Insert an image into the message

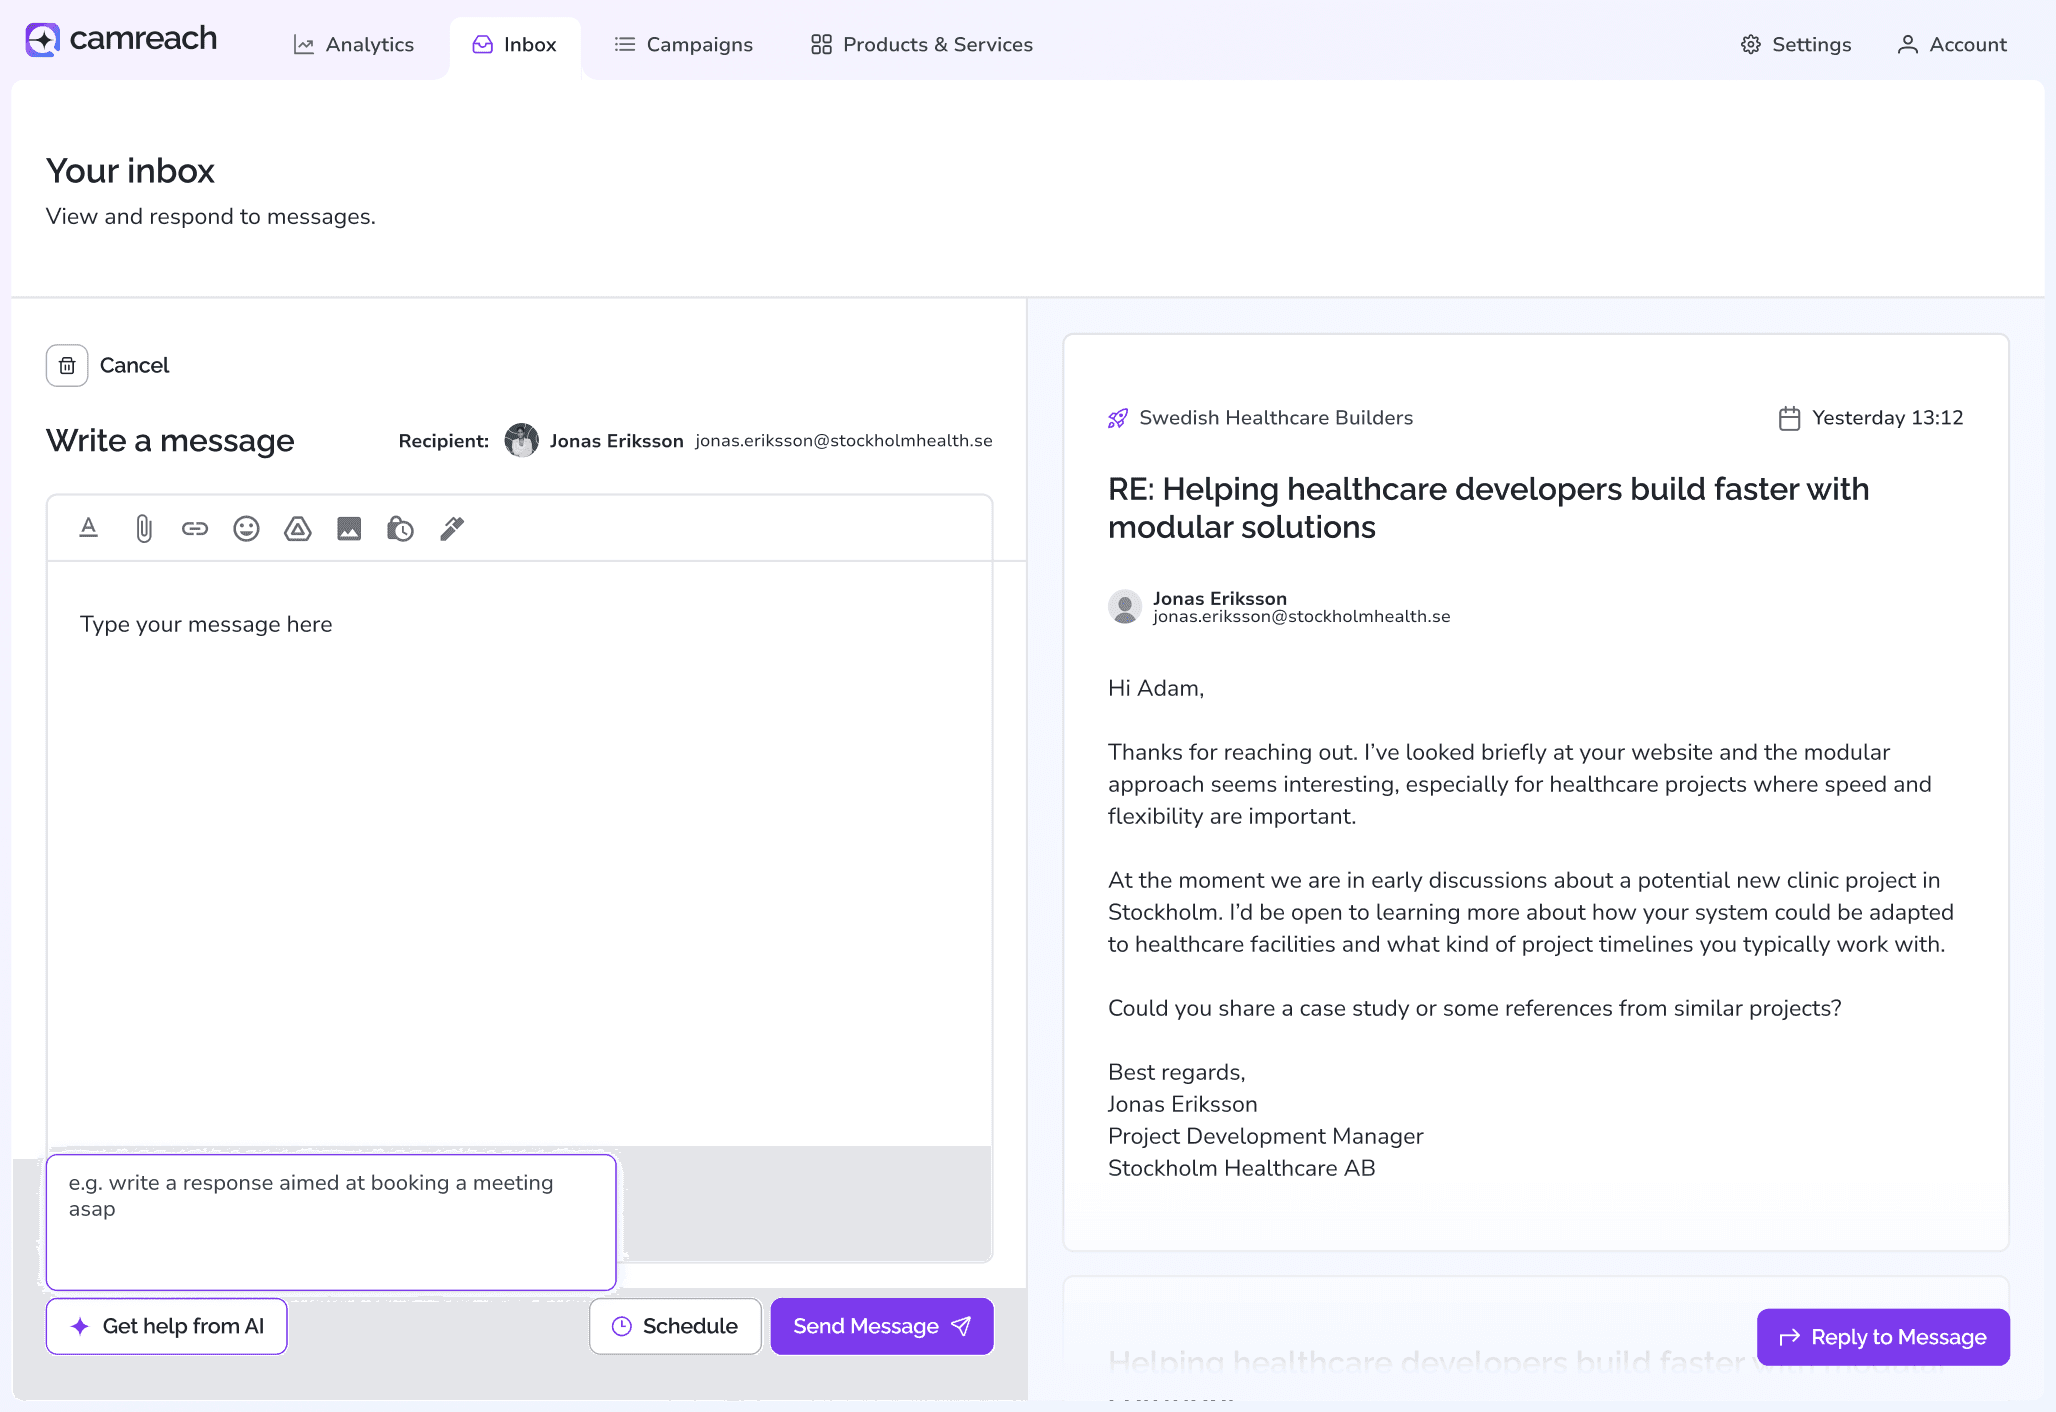coord(349,528)
